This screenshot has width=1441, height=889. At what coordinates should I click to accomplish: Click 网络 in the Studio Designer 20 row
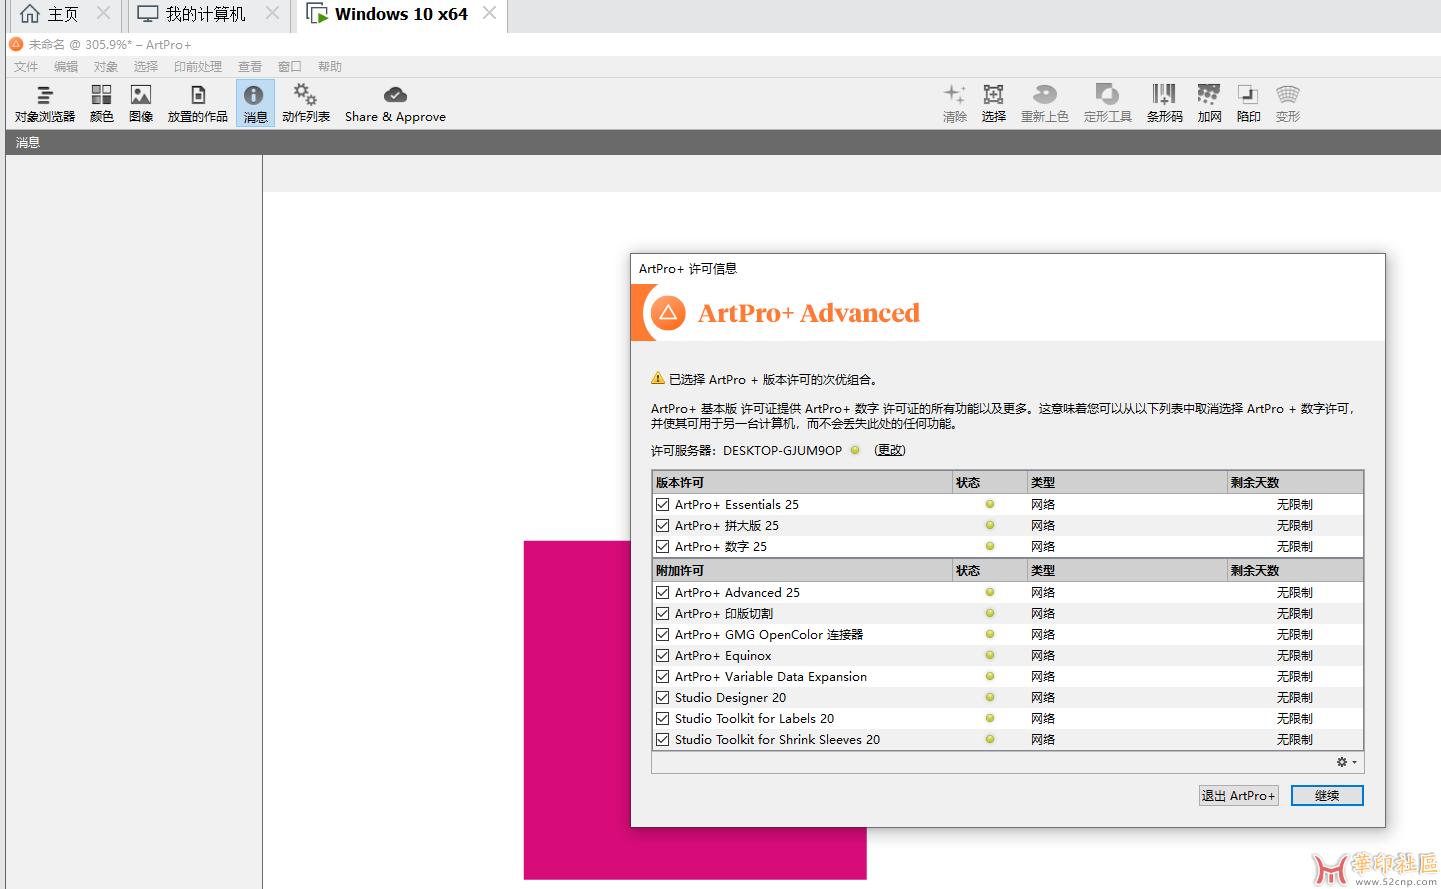[1043, 697]
